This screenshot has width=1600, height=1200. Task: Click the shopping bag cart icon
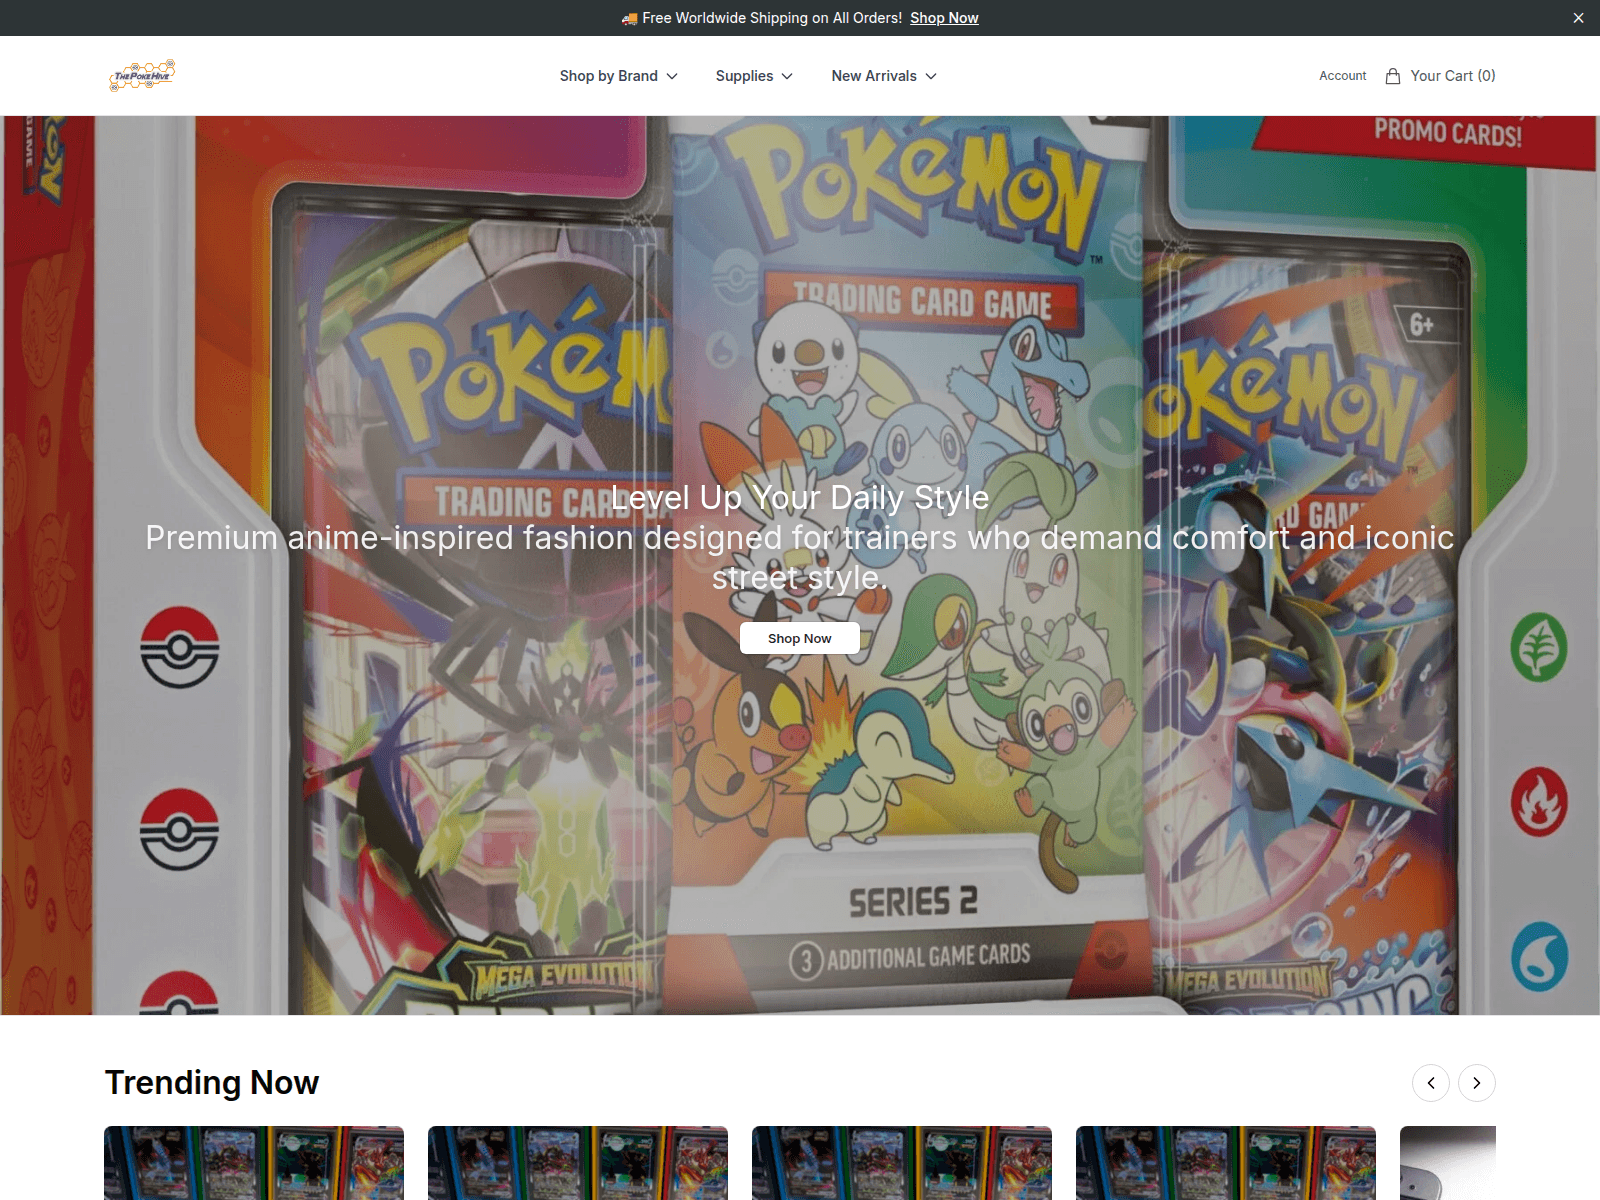pyautogui.click(x=1393, y=76)
